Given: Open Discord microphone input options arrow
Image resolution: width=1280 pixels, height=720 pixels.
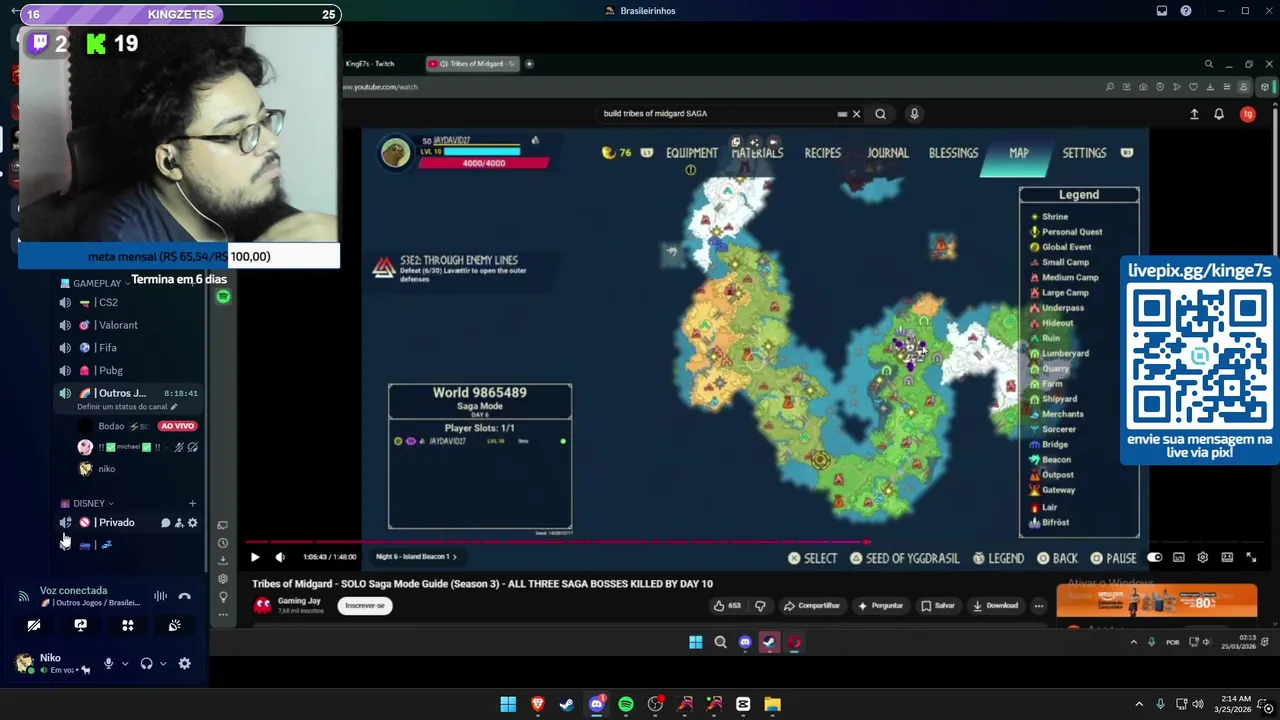Looking at the screenshot, I should pos(125,664).
